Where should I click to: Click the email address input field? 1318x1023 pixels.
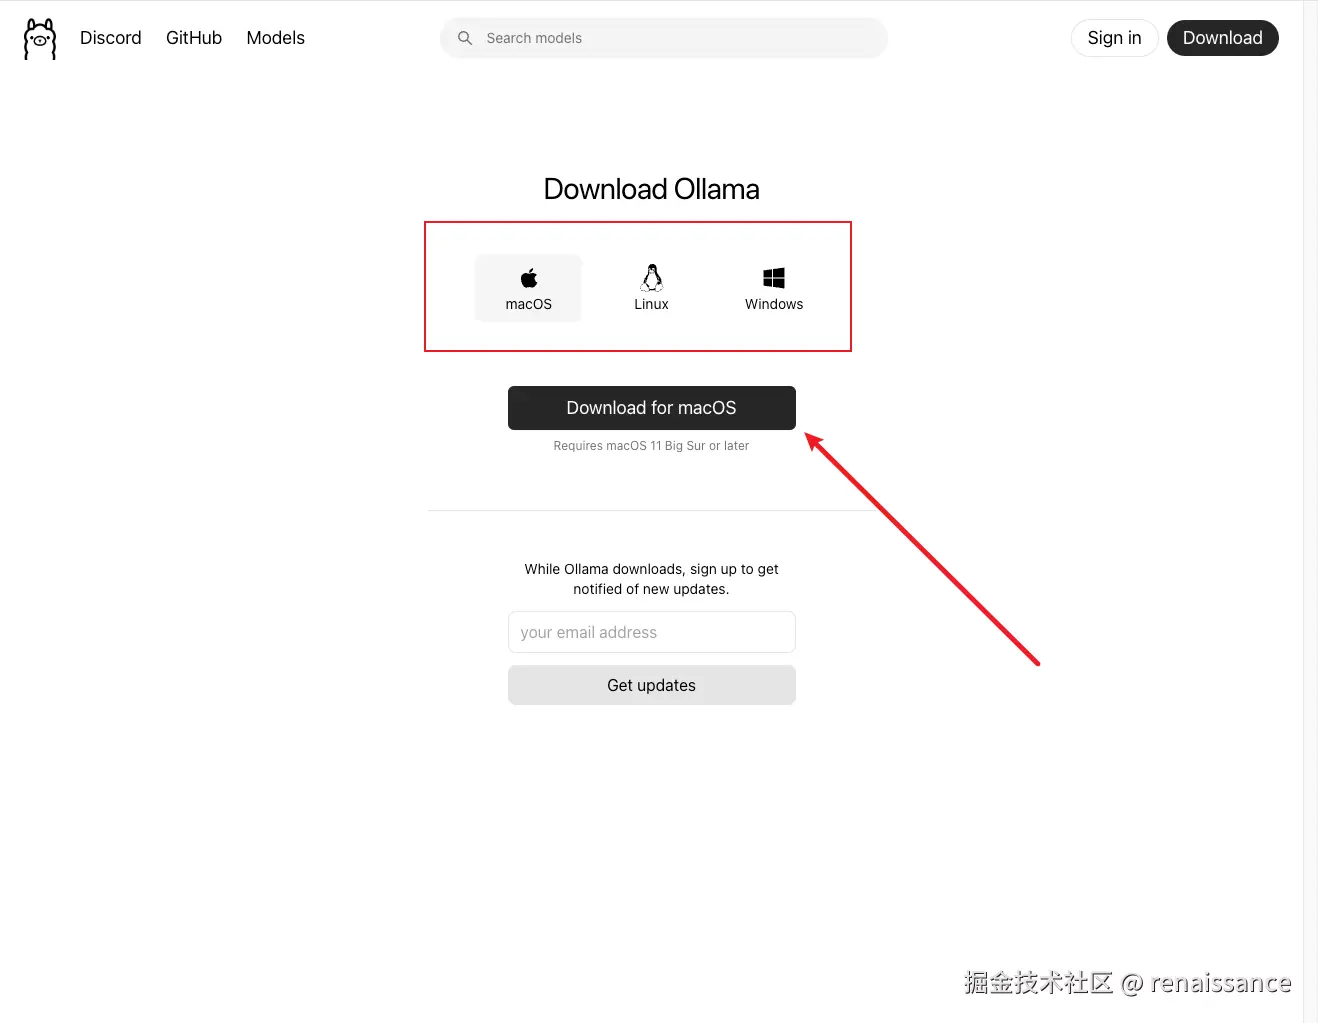click(652, 632)
